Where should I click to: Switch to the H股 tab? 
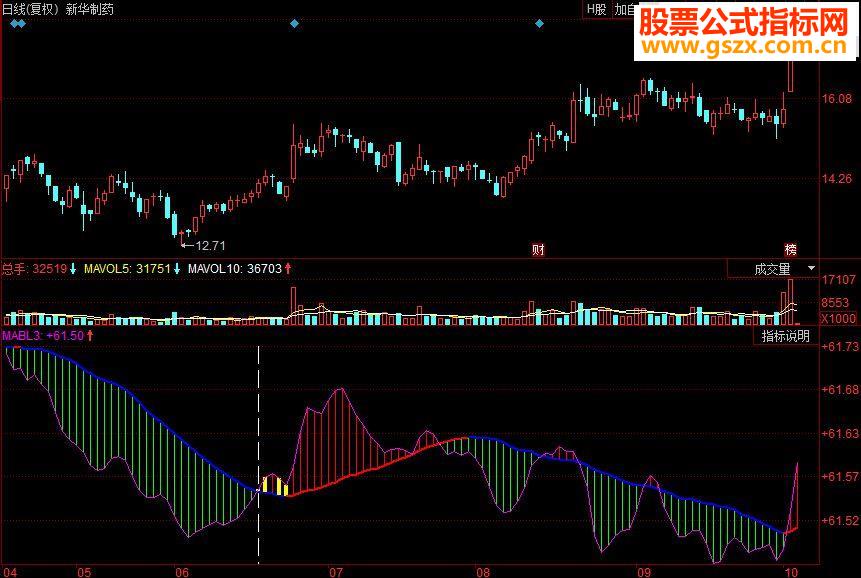pos(596,9)
